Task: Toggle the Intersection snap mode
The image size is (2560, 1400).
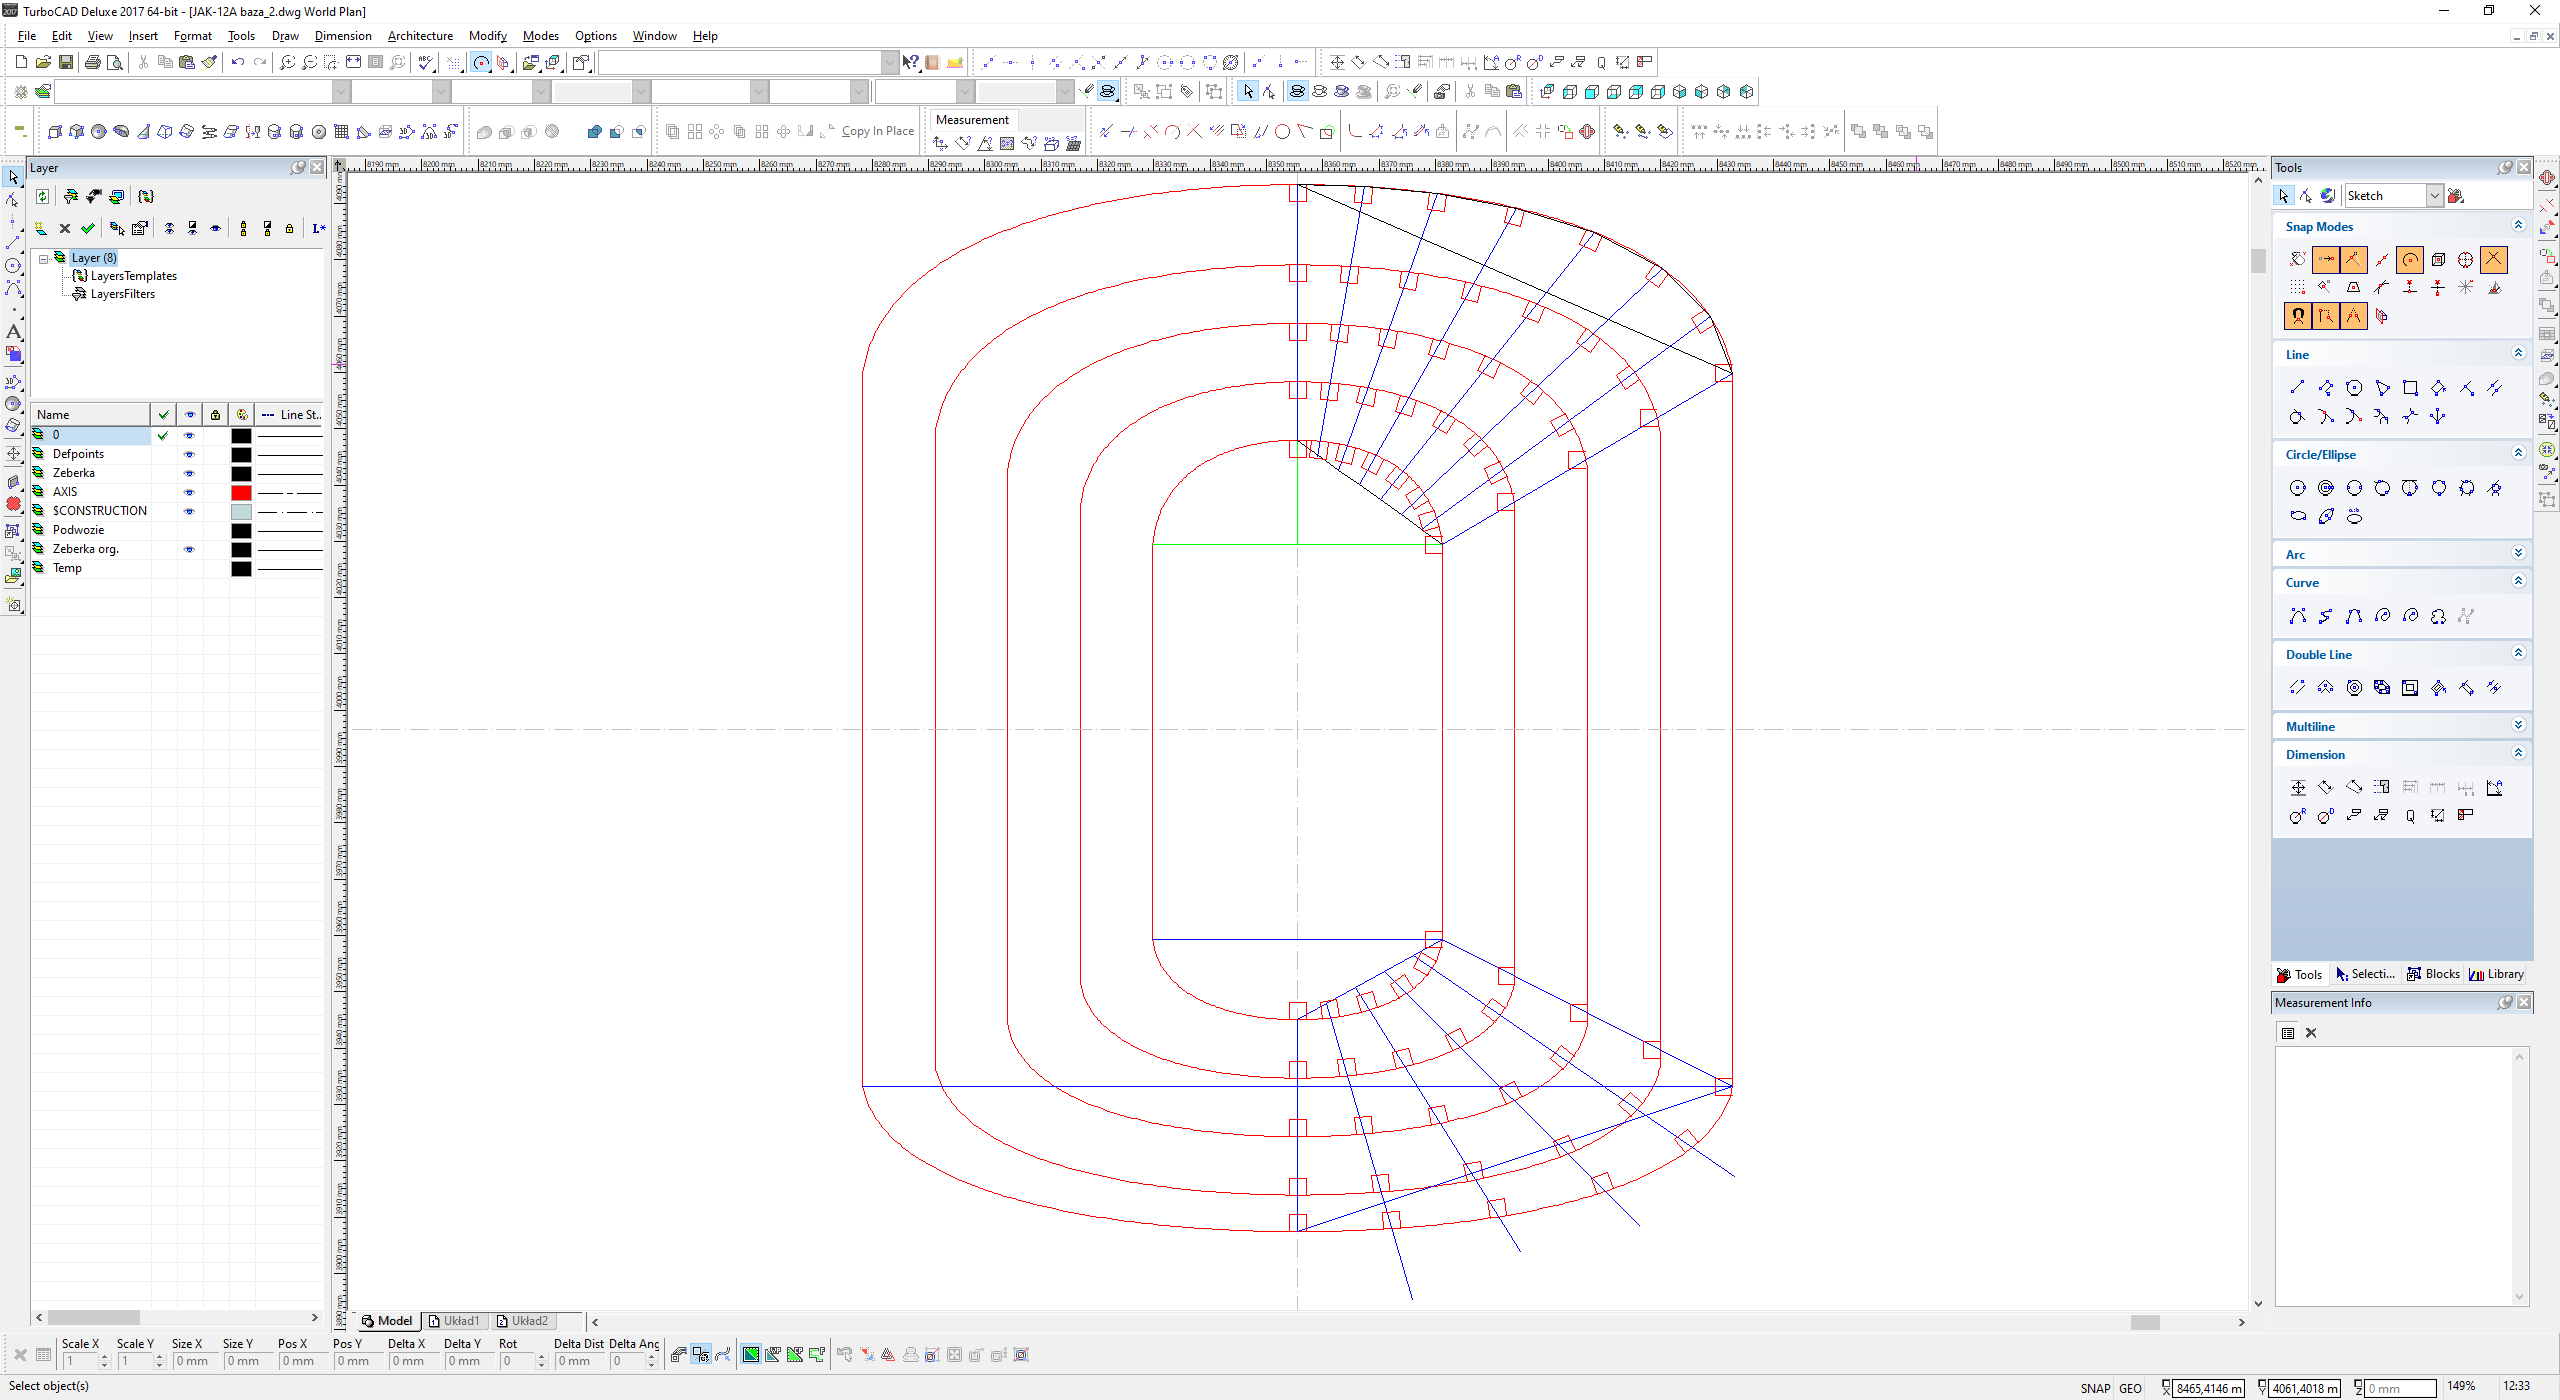Action: pyautogui.click(x=2494, y=260)
